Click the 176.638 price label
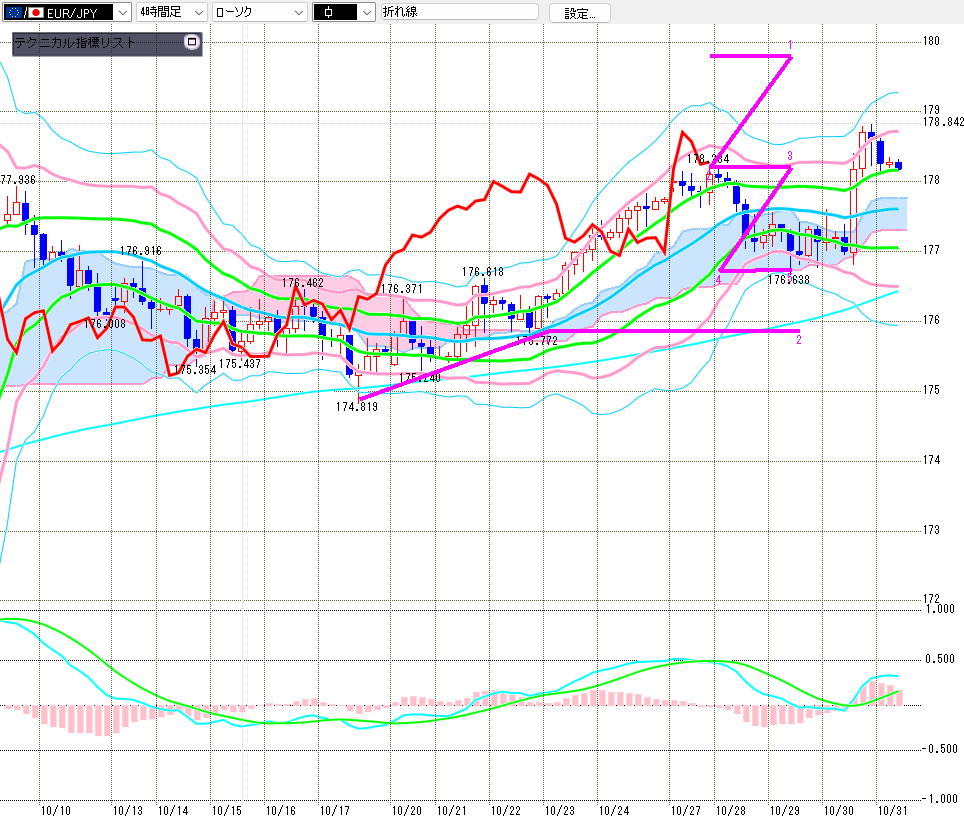 pyautogui.click(x=787, y=280)
